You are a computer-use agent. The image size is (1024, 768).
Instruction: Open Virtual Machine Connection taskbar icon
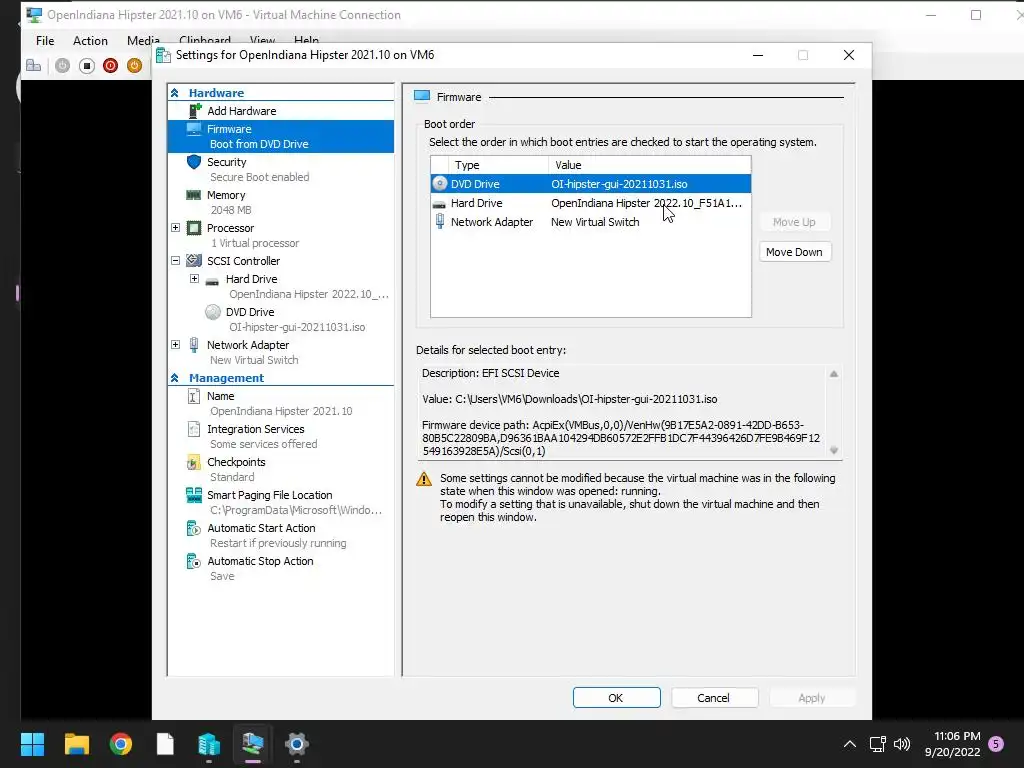[253, 744]
